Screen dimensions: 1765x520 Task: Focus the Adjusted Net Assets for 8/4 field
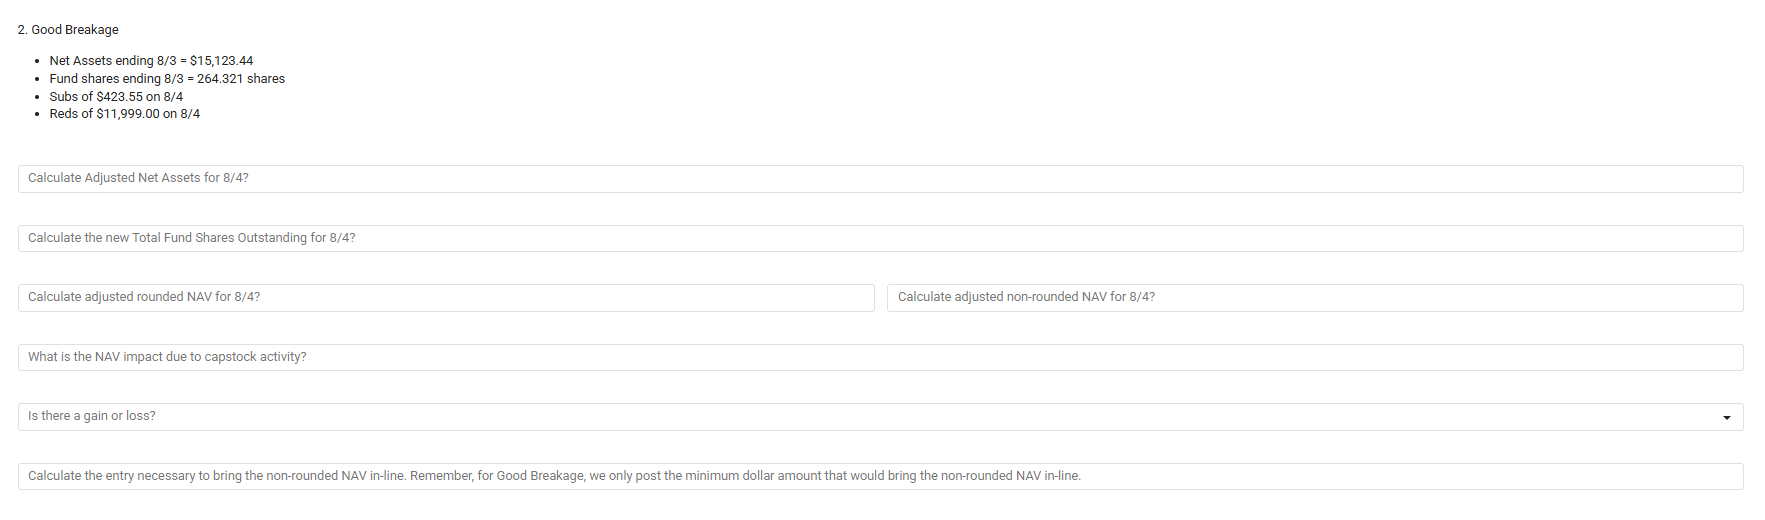880,179
